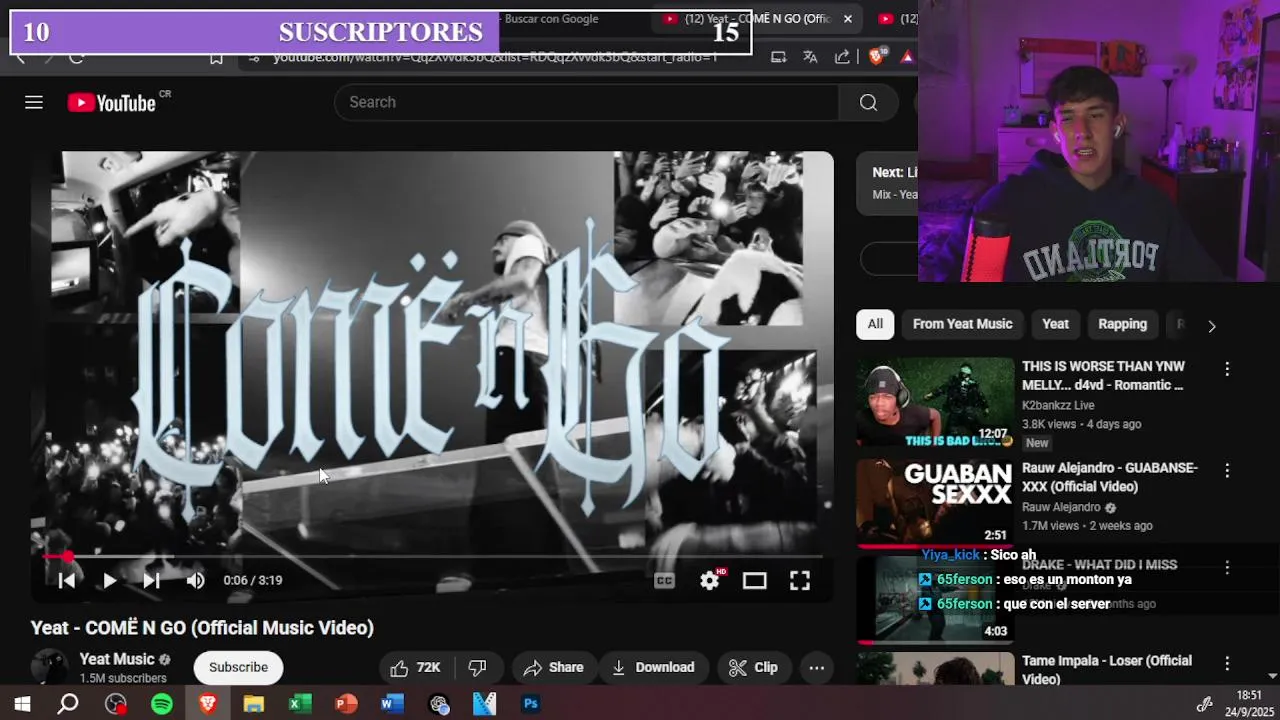1280x720 pixels.
Task: Open options for THIS IS WORSE THAN YNW MELLY video
Action: (x=1227, y=369)
